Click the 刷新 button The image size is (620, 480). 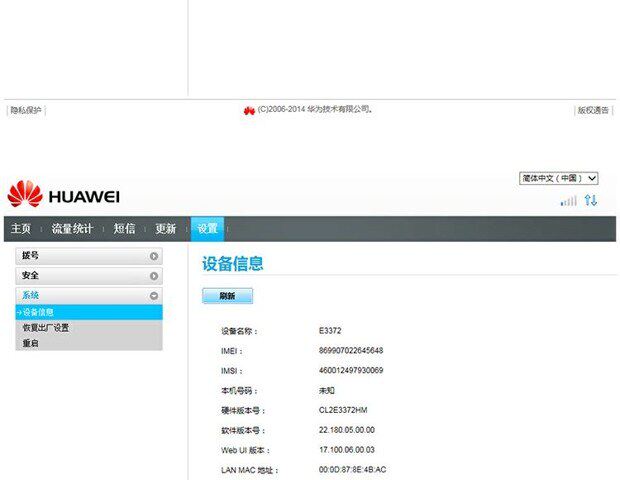pos(227,296)
